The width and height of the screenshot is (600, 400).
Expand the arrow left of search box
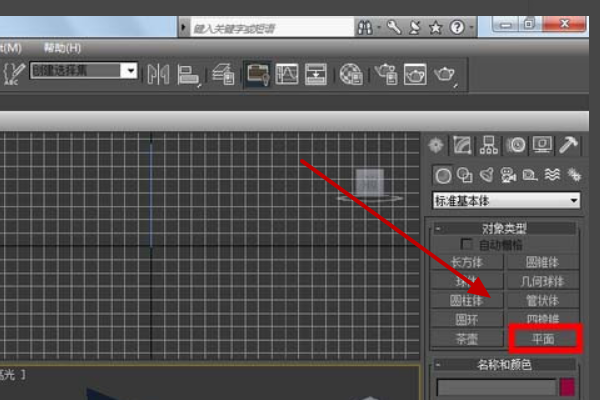pyautogui.click(x=183, y=27)
